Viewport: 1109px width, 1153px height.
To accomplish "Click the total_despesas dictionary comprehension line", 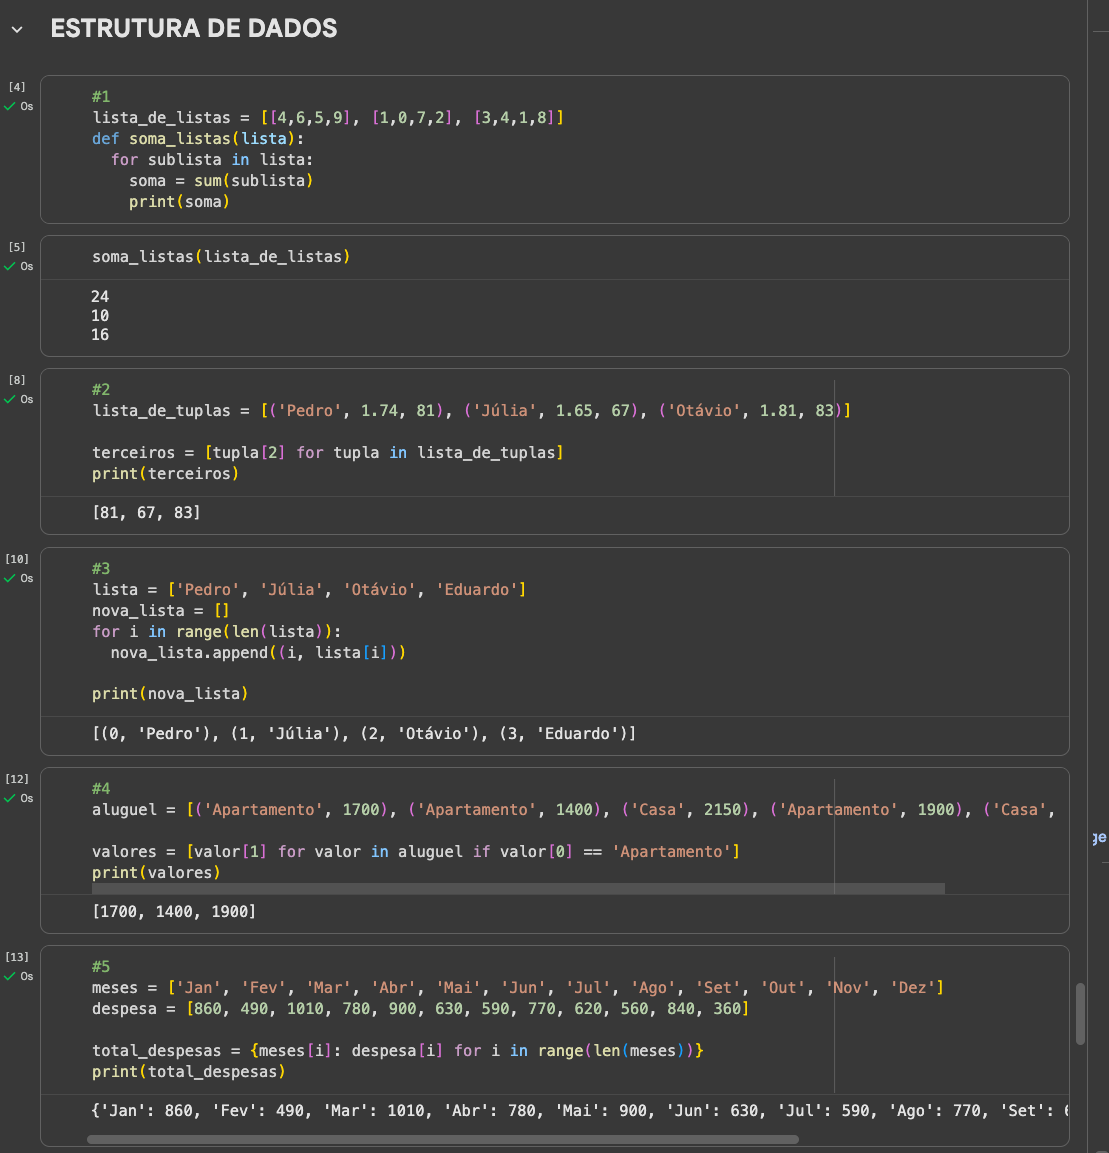I will point(397,1050).
